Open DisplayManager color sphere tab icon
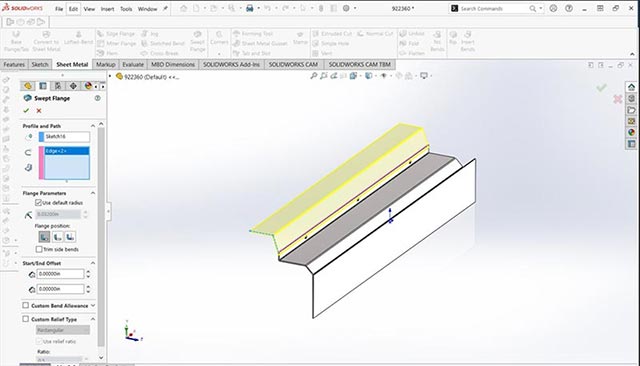 click(x=88, y=86)
